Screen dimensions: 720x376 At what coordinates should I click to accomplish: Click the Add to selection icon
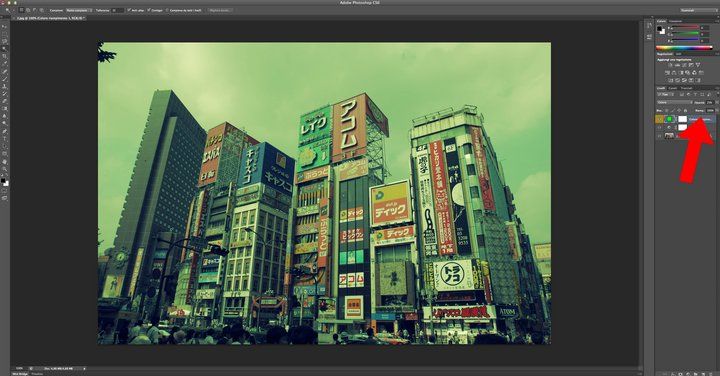pyautogui.click(x=28, y=10)
